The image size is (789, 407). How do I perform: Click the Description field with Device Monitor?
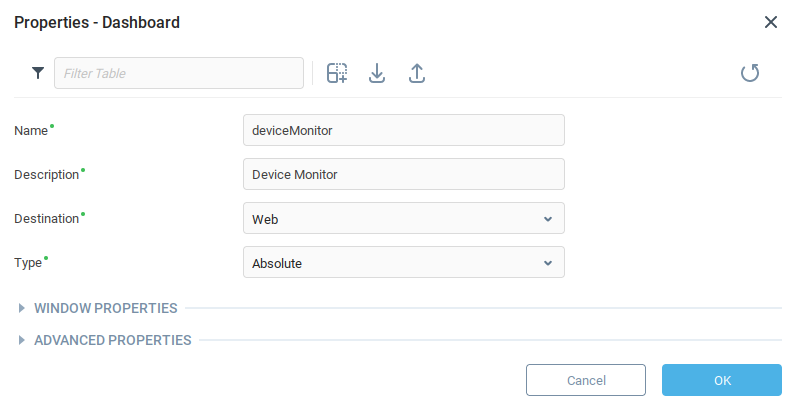click(403, 174)
